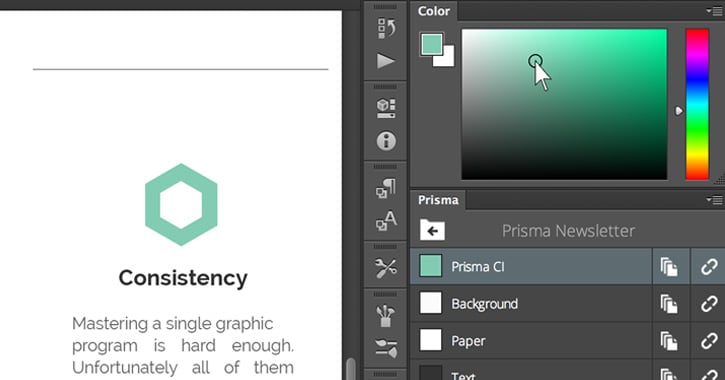
Task: Pick a color in the saturation field
Action: click(564, 104)
